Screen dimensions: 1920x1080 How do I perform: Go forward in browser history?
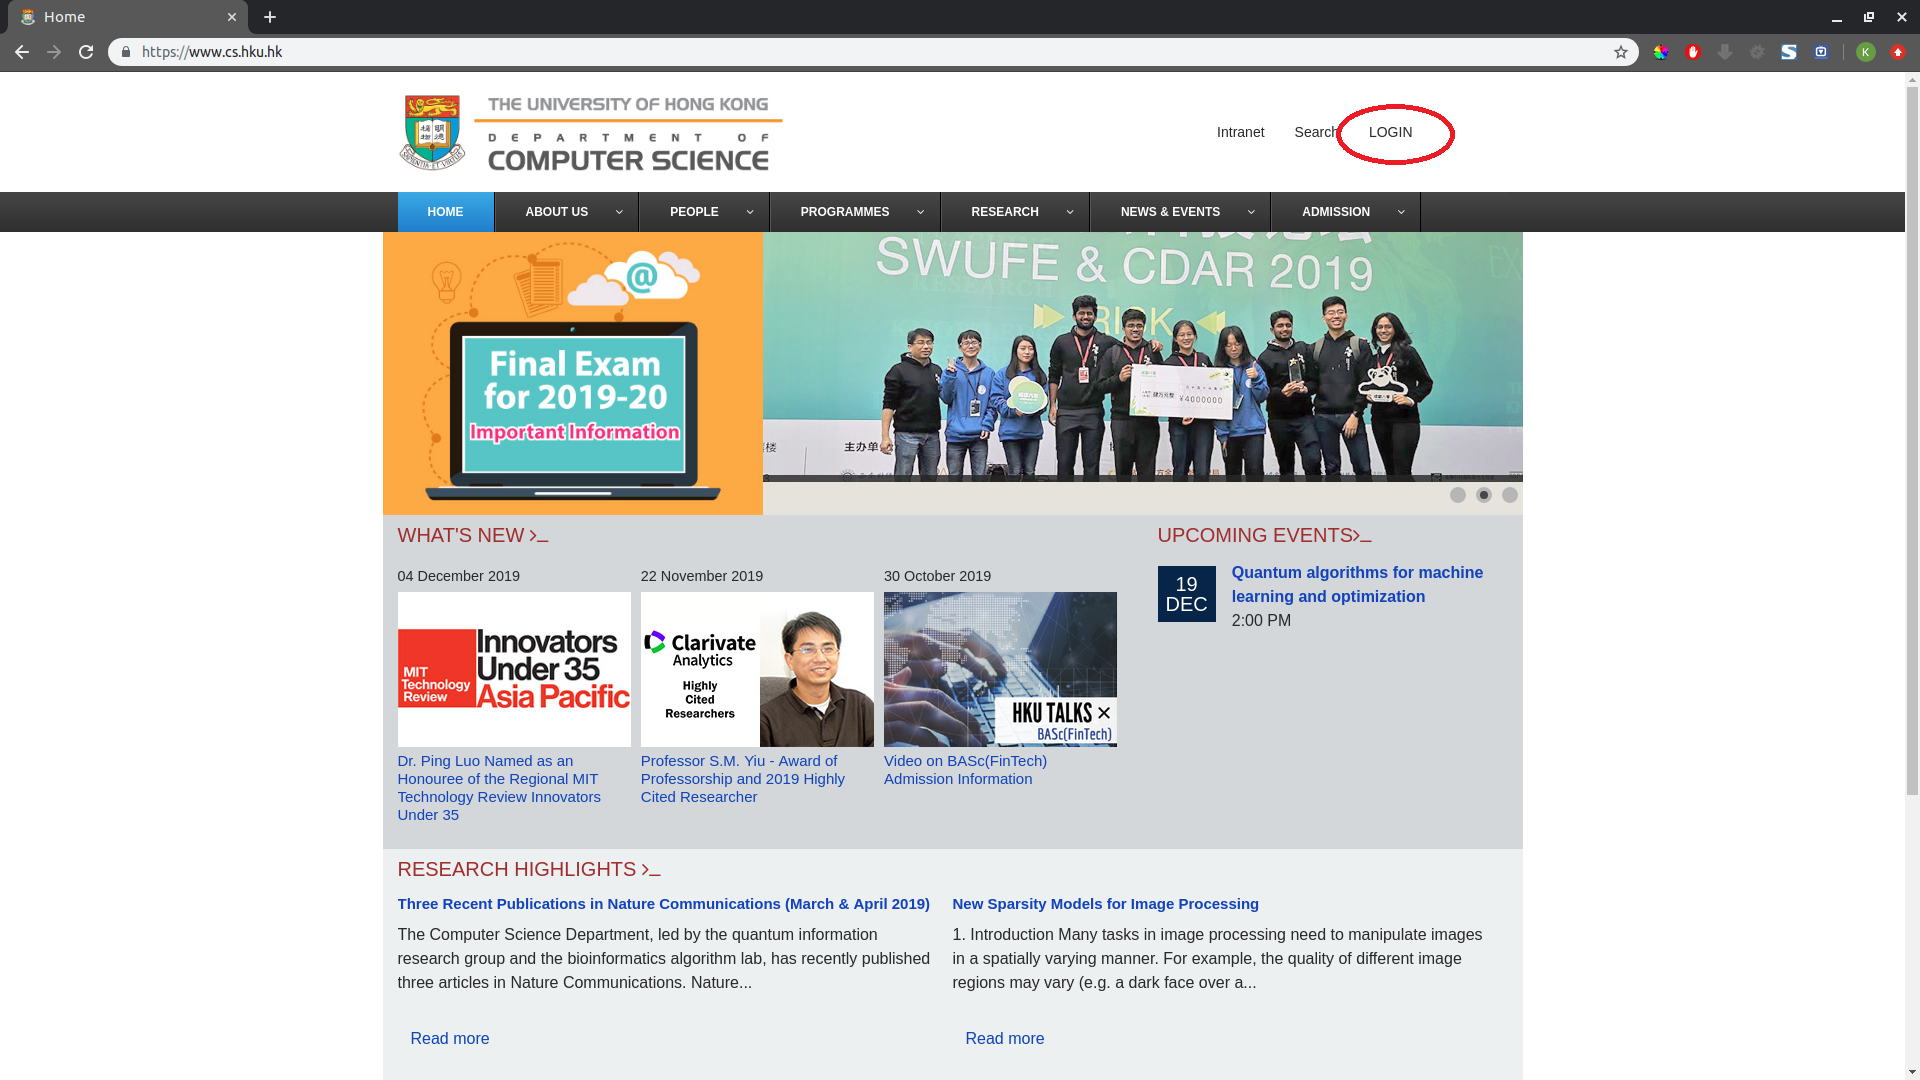pyautogui.click(x=54, y=52)
